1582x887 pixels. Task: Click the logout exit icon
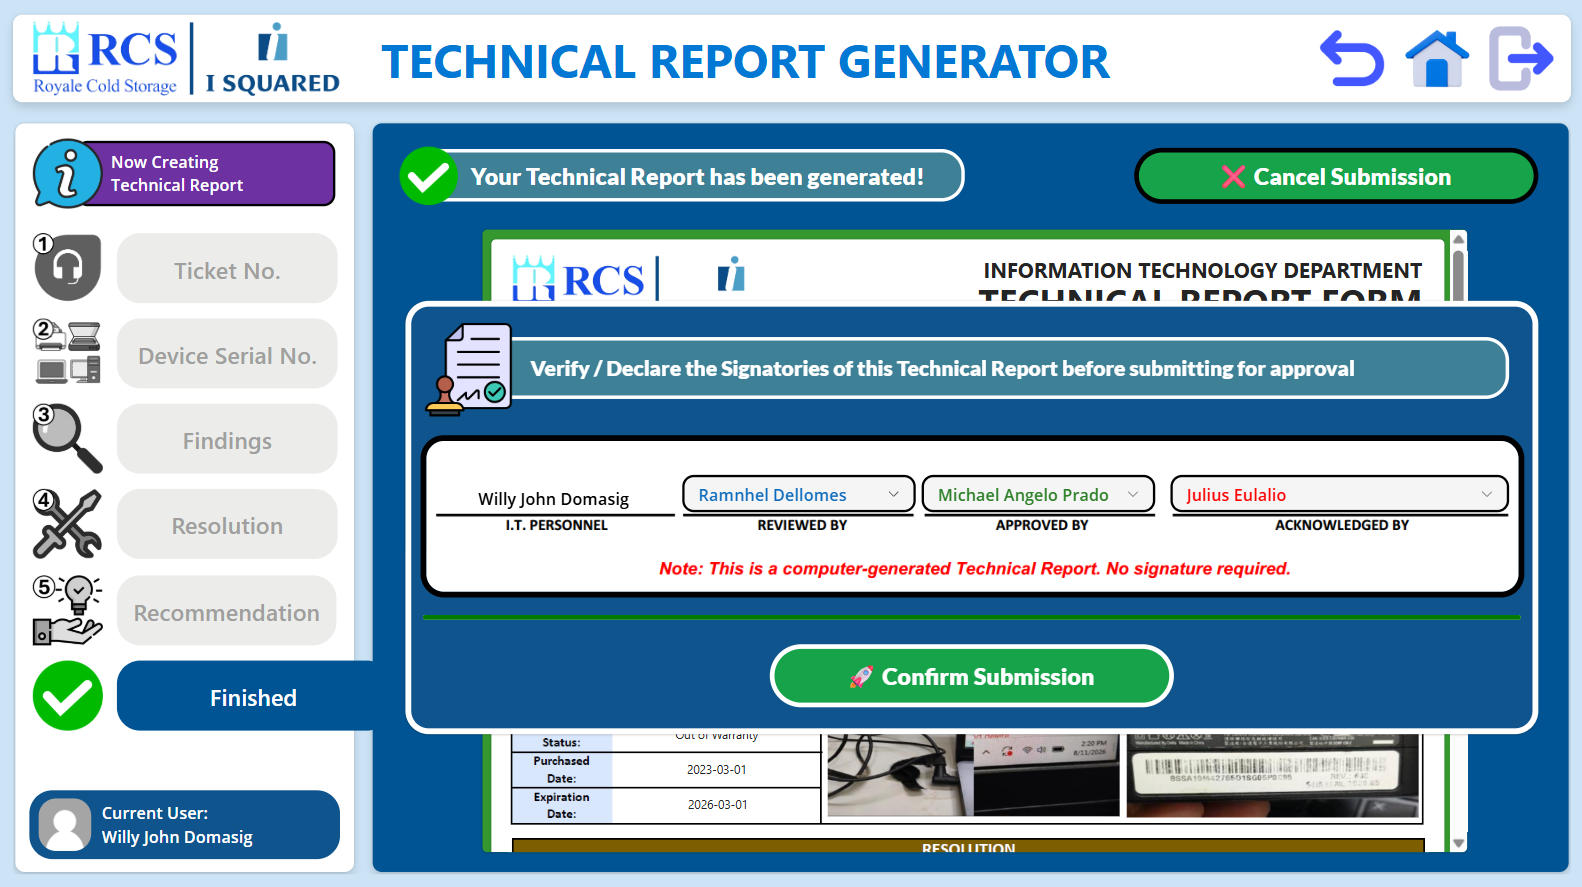1521,58
